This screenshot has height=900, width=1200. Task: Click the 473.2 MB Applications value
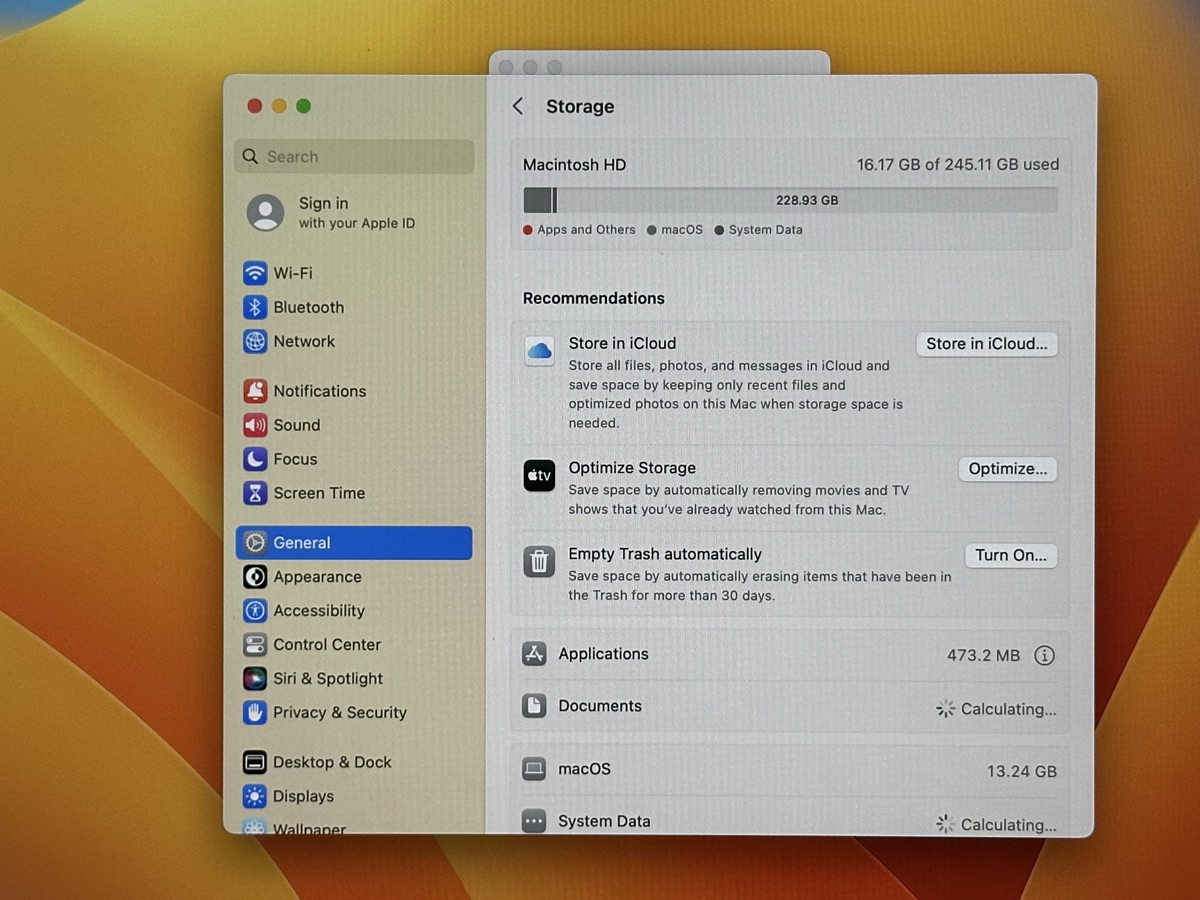tap(984, 656)
